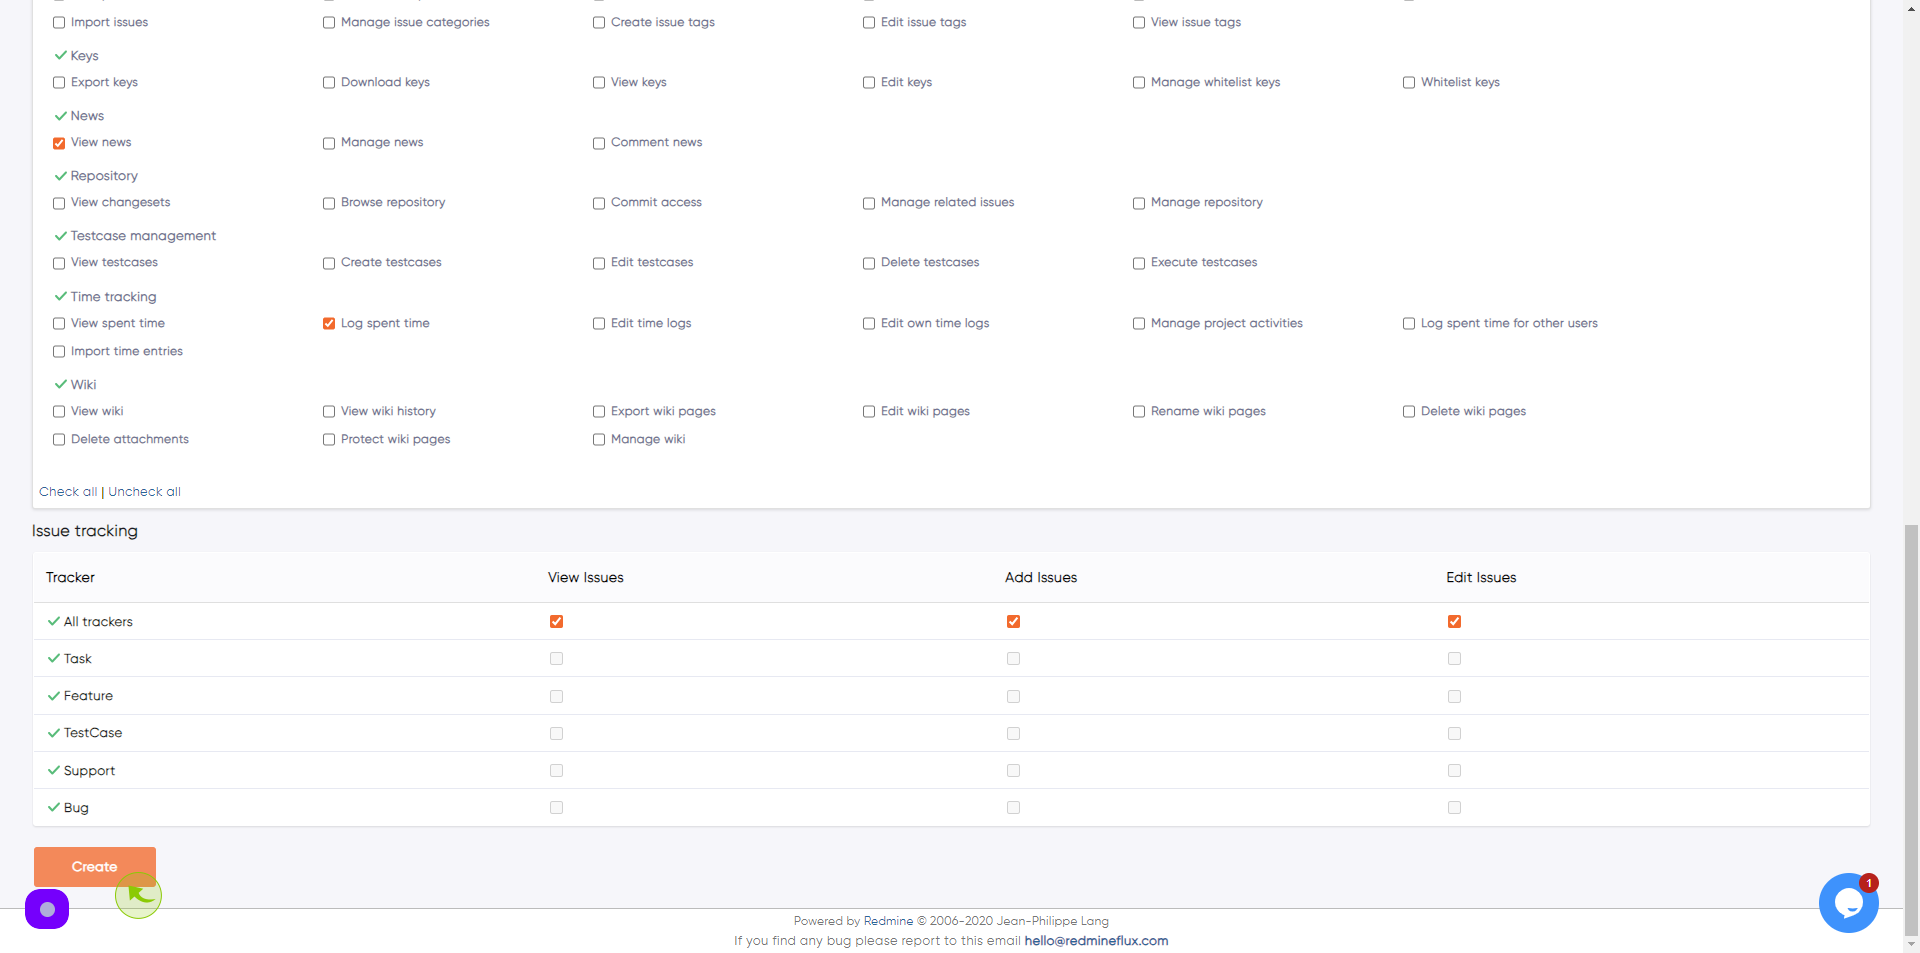Click the checkmark icon for Support tracker
1920x953 pixels.
(54, 770)
